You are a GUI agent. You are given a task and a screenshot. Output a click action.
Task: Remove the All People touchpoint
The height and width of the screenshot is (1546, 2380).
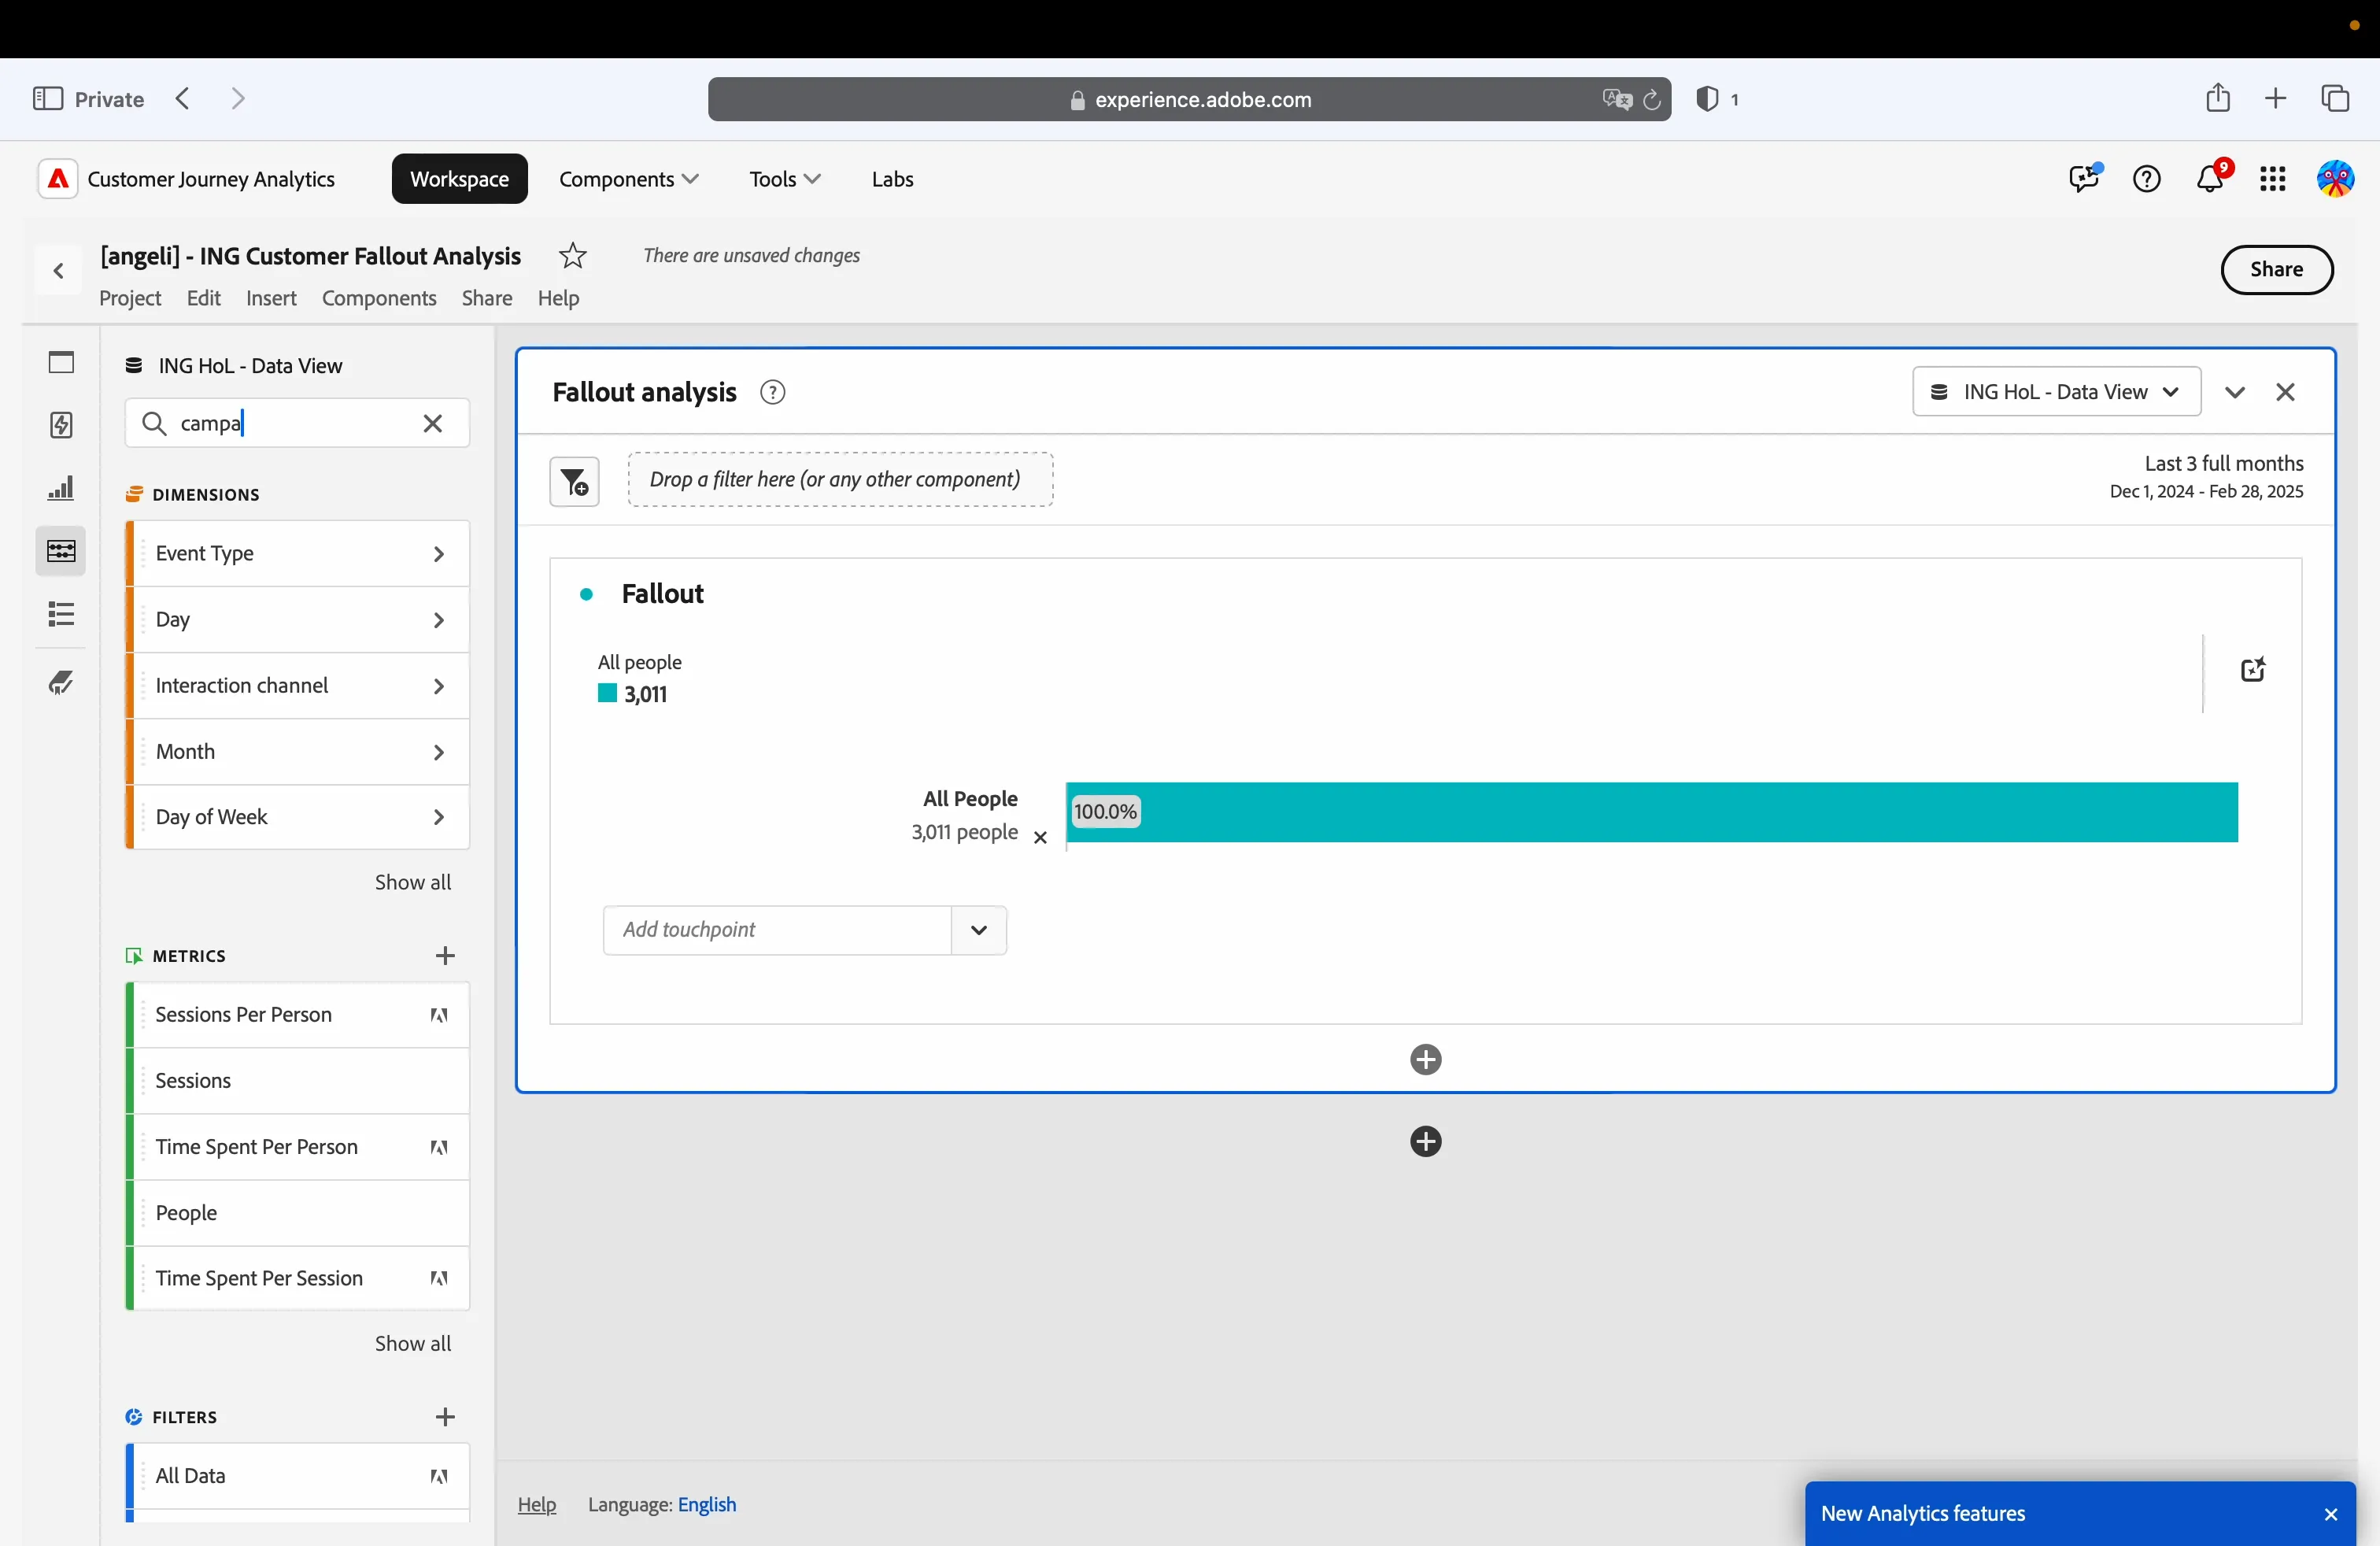click(x=1040, y=838)
